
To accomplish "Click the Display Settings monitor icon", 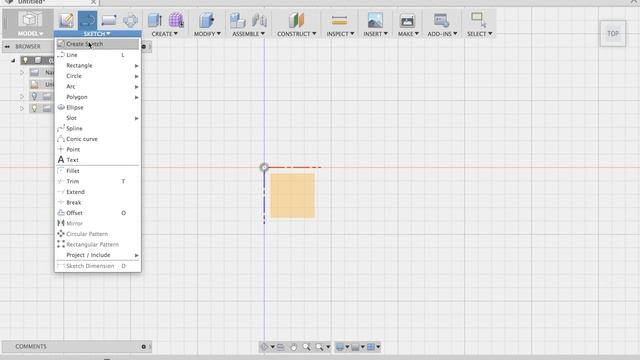I will 340,347.
